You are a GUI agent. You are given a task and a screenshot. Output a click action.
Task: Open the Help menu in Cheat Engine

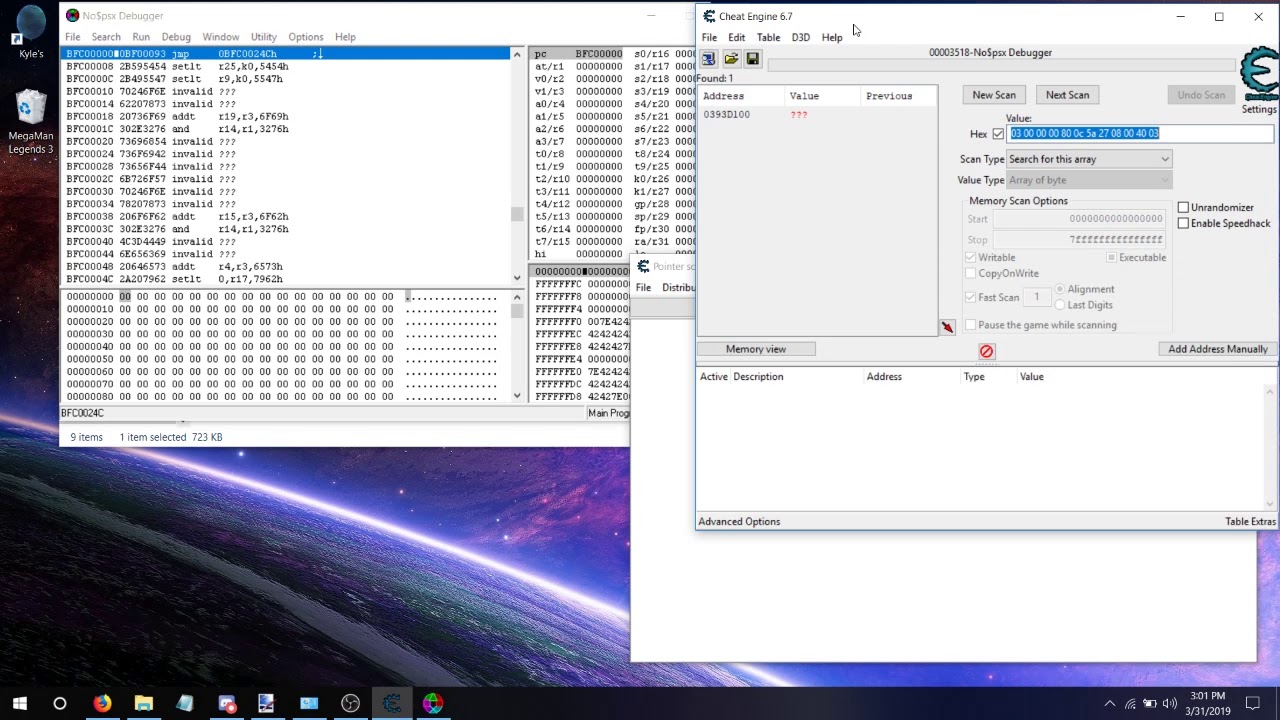(832, 38)
